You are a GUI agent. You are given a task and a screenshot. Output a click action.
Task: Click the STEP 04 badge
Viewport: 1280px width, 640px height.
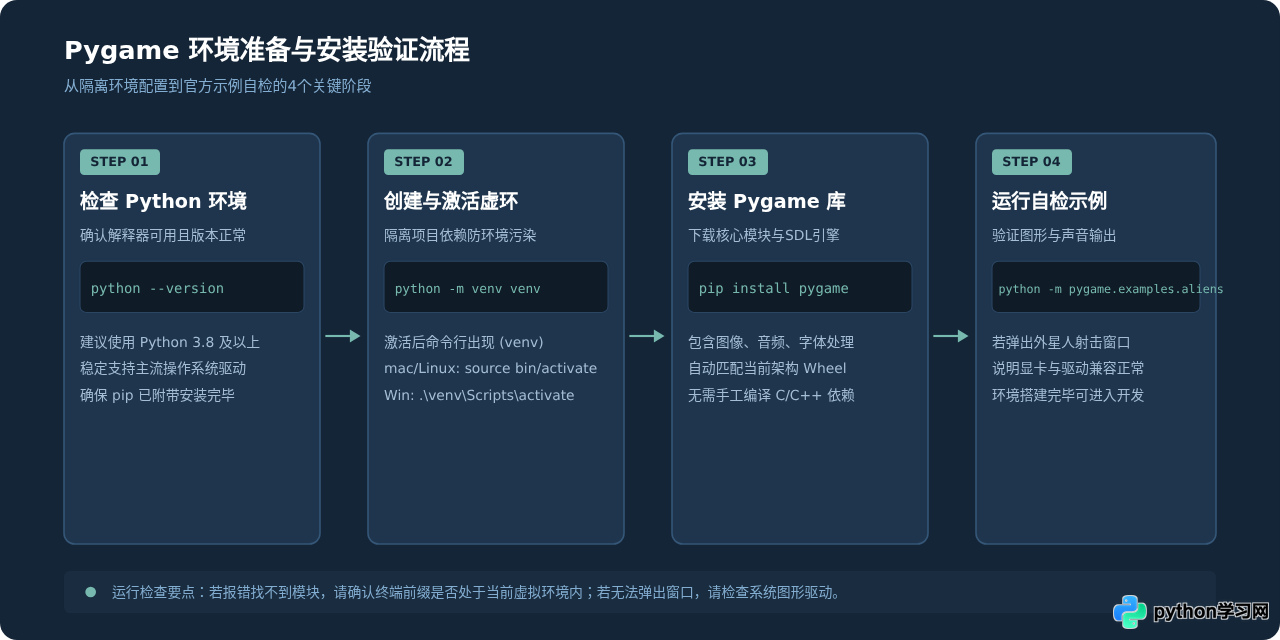click(x=1032, y=162)
